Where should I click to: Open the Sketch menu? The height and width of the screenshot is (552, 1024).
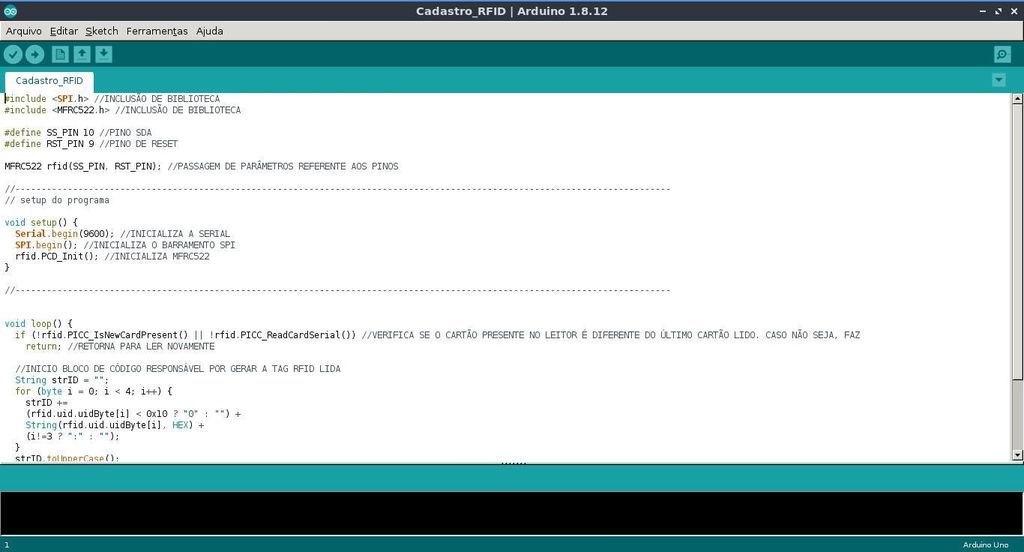point(102,31)
